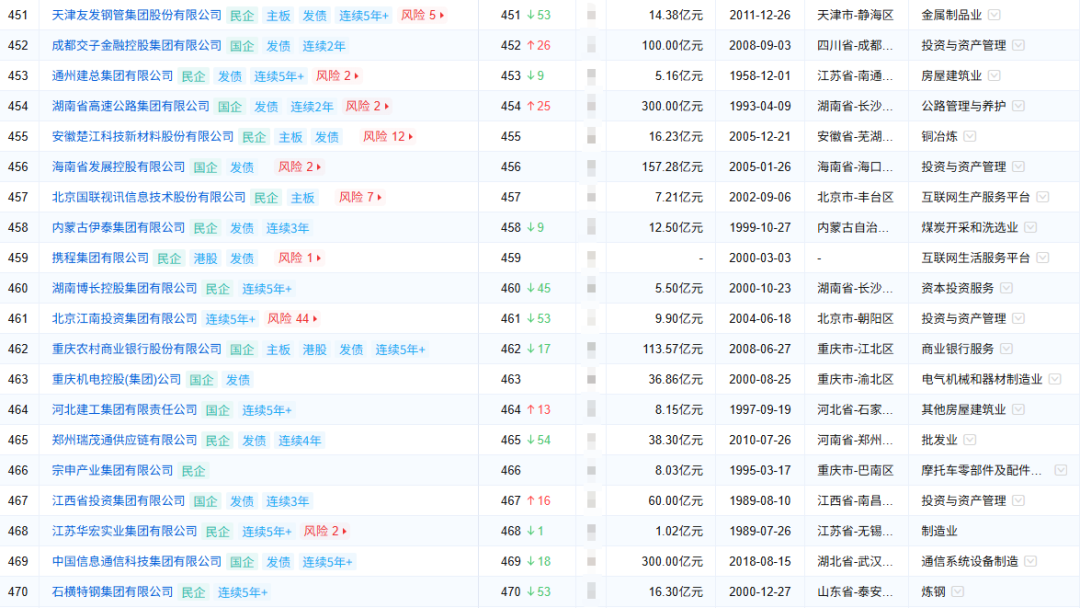The height and width of the screenshot is (608, 1080).
Task: Open dropdown next to 通信系统设备制造
Action: [x=1030, y=561]
